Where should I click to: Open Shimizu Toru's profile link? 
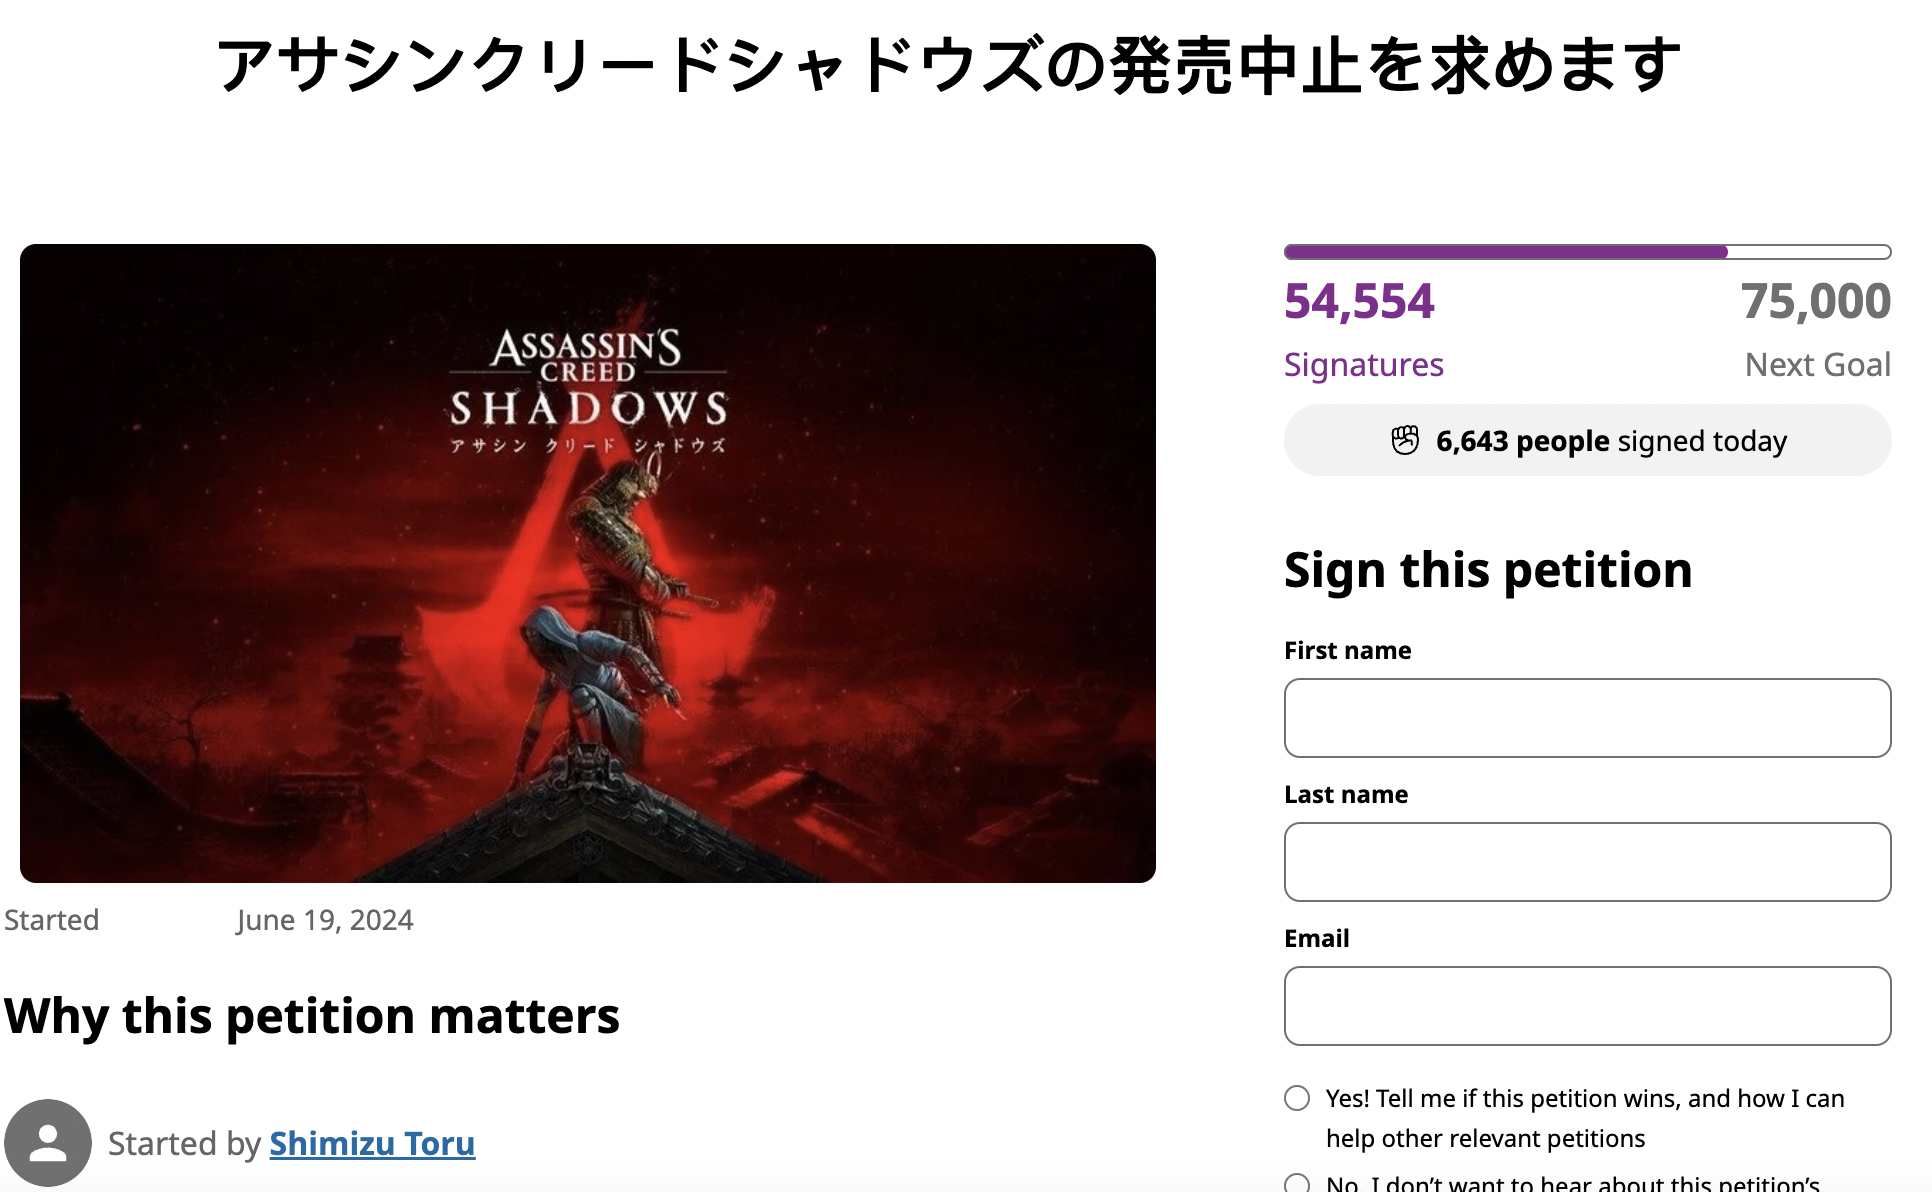(x=372, y=1143)
